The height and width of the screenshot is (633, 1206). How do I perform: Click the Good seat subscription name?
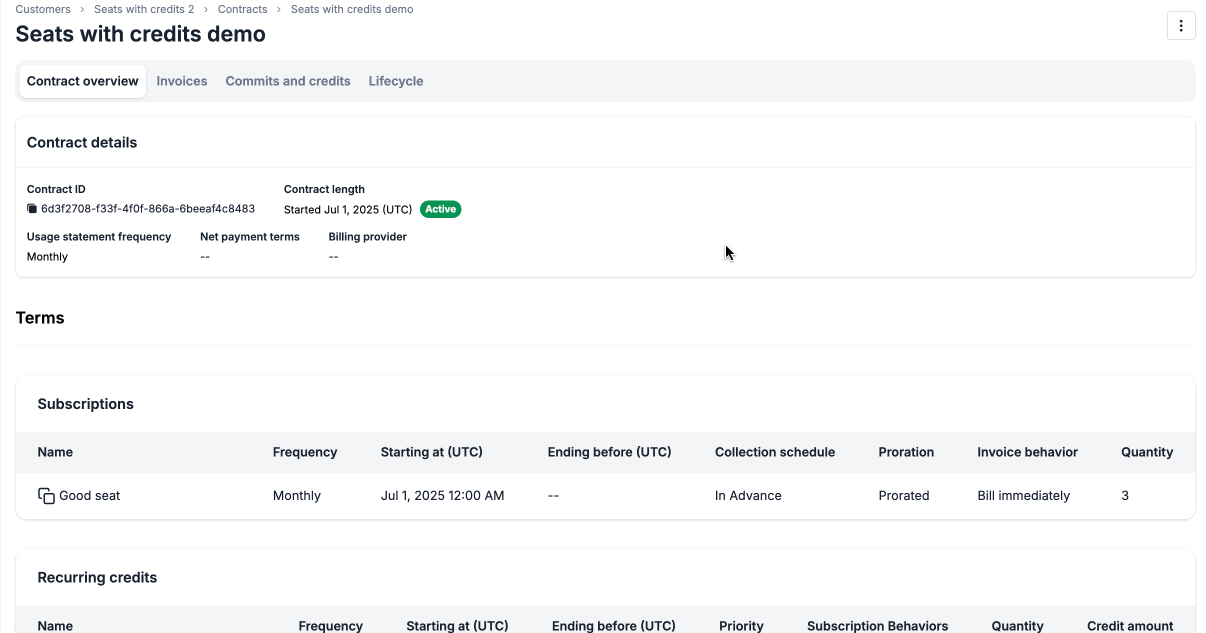pos(89,495)
